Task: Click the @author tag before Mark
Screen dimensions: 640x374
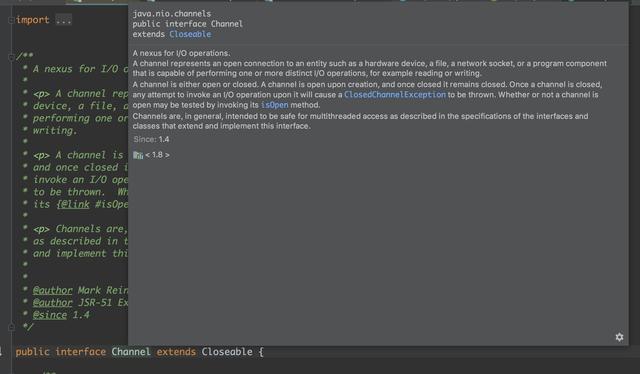Action: click(52, 290)
